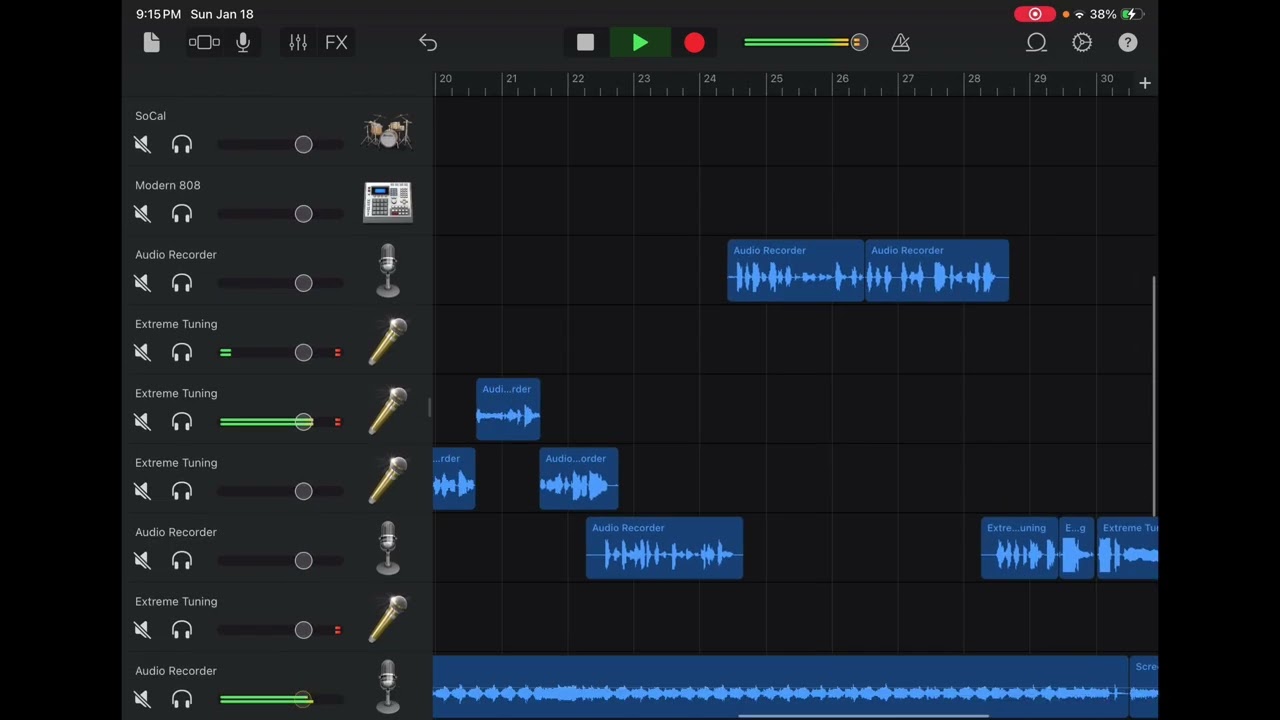The width and height of the screenshot is (1280, 720).
Task: Select the 'Scre' region beside the long waveform
Action: 1144,687
